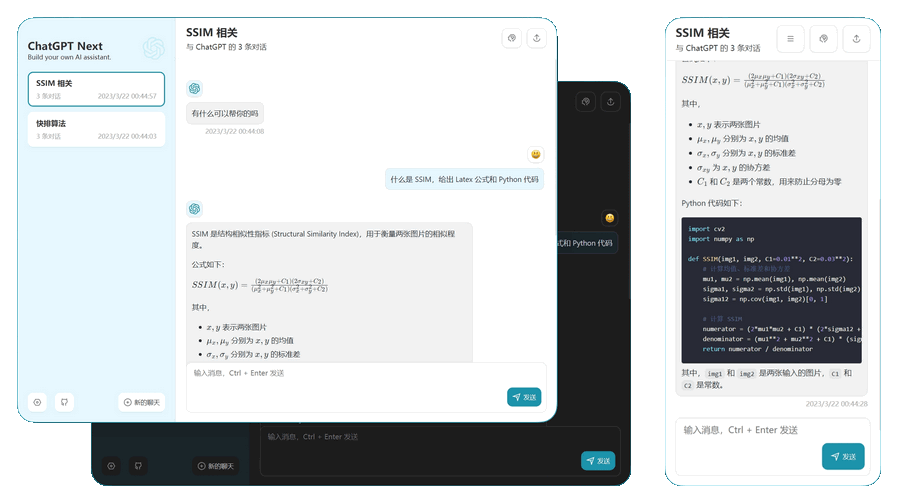900x504 pixels.
Task: Click "新的聊天" button in light sidebar
Action: [142, 402]
